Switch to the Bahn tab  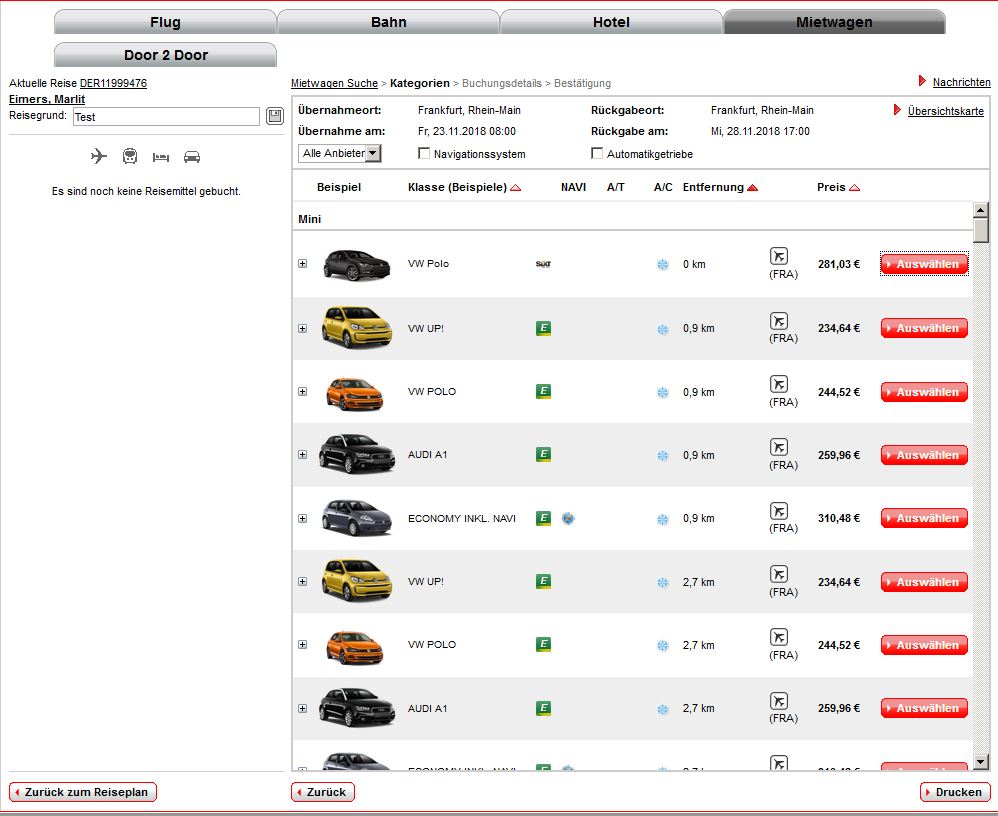(388, 22)
